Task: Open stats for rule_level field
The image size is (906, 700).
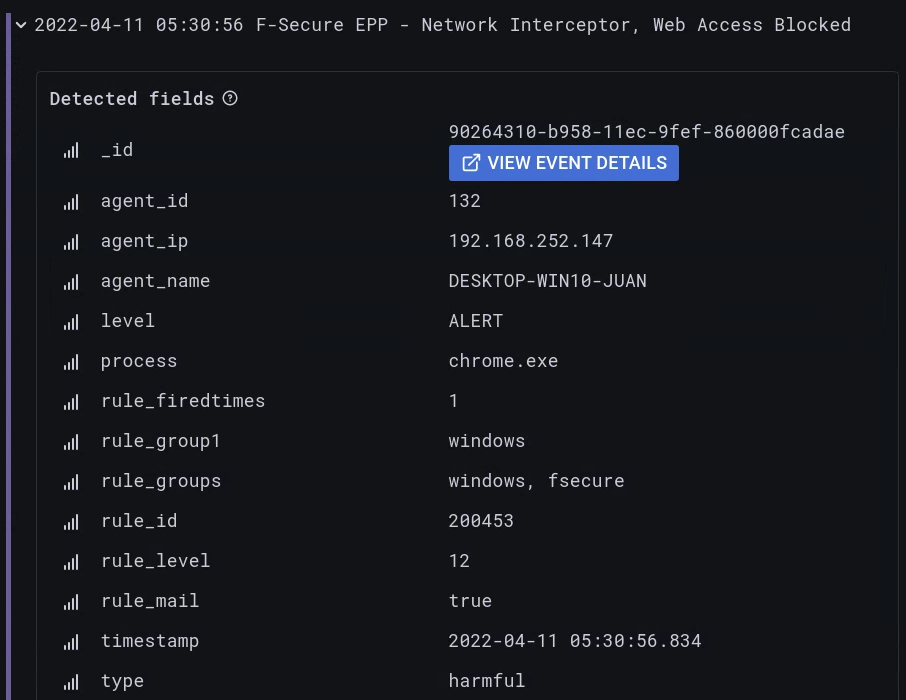Action: coord(71,562)
